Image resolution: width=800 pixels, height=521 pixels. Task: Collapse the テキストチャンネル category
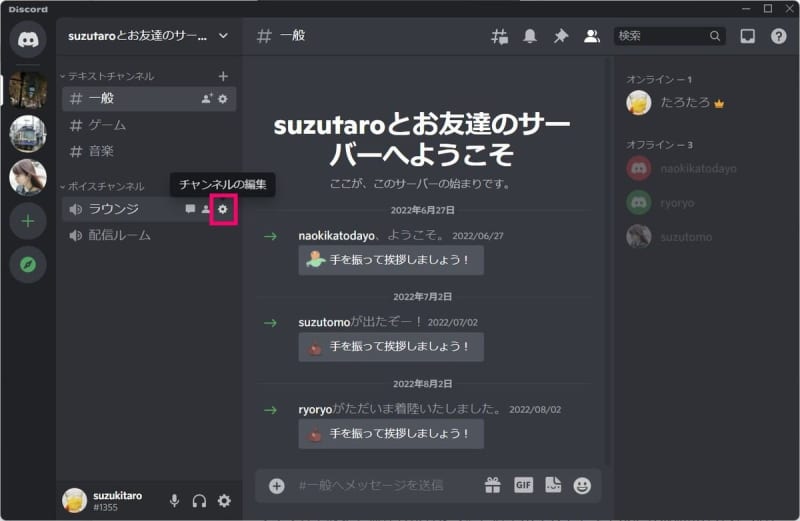point(110,76)
